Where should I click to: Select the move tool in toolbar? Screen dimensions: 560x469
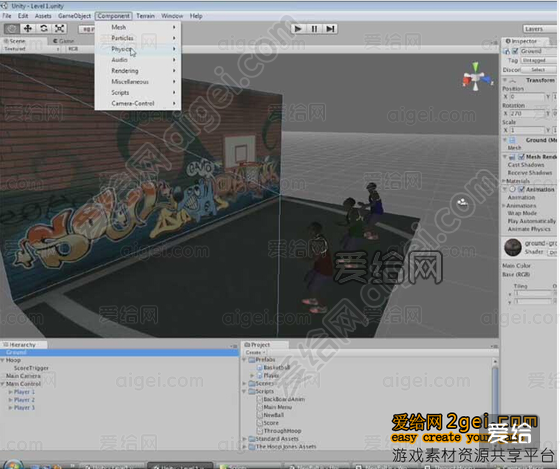(x=28, y=29)
